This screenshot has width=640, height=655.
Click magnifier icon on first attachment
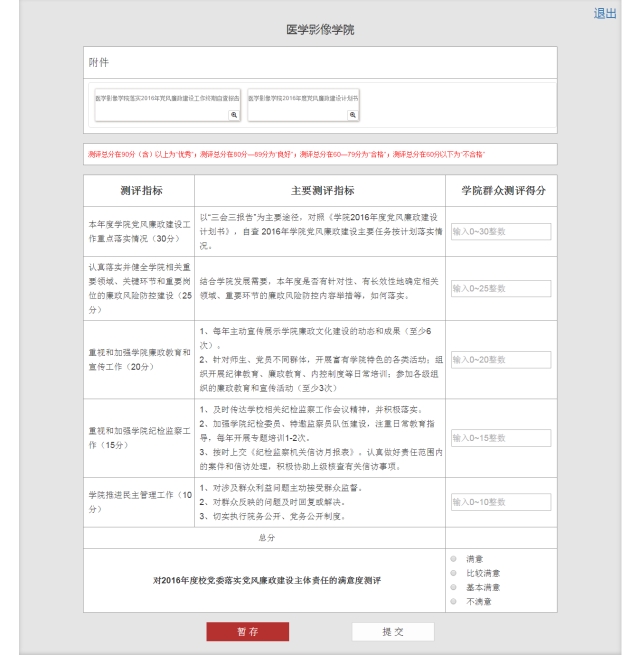point(234,115)
